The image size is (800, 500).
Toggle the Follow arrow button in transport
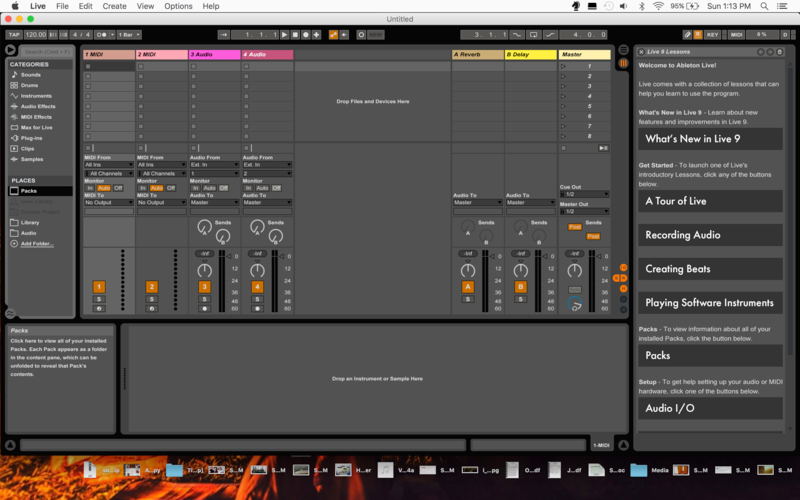(x=223, y=35)
